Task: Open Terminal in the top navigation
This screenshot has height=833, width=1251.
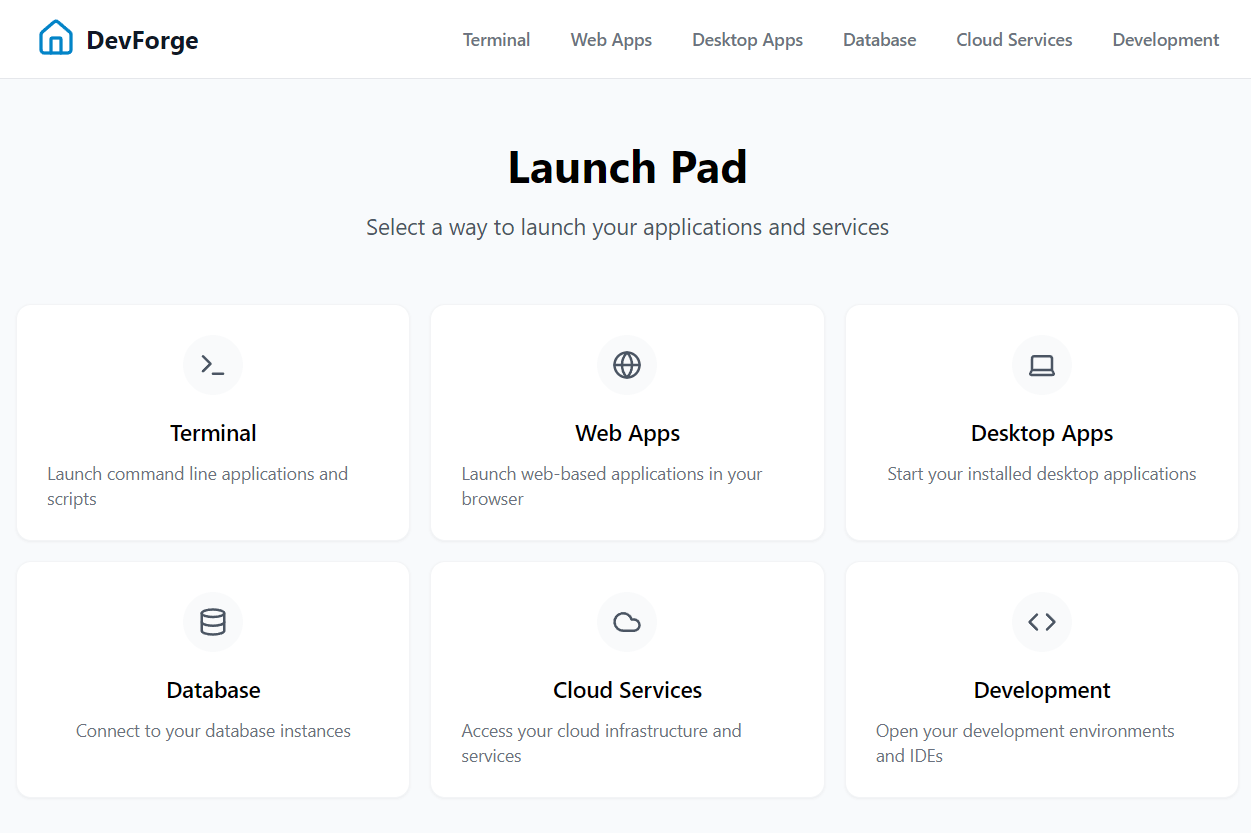Action: click(x=497, y=40)
